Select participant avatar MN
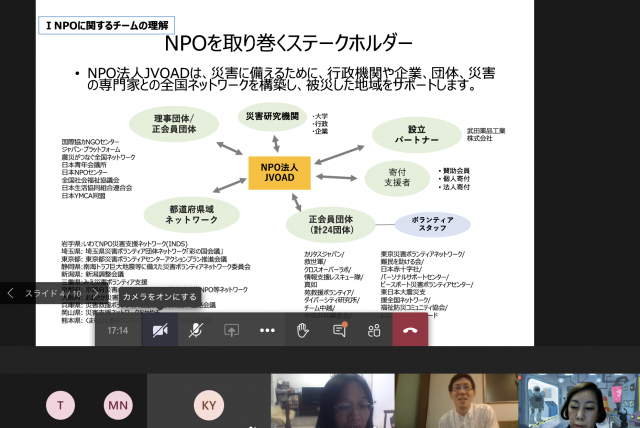640x428 pixels. point(118,405)
